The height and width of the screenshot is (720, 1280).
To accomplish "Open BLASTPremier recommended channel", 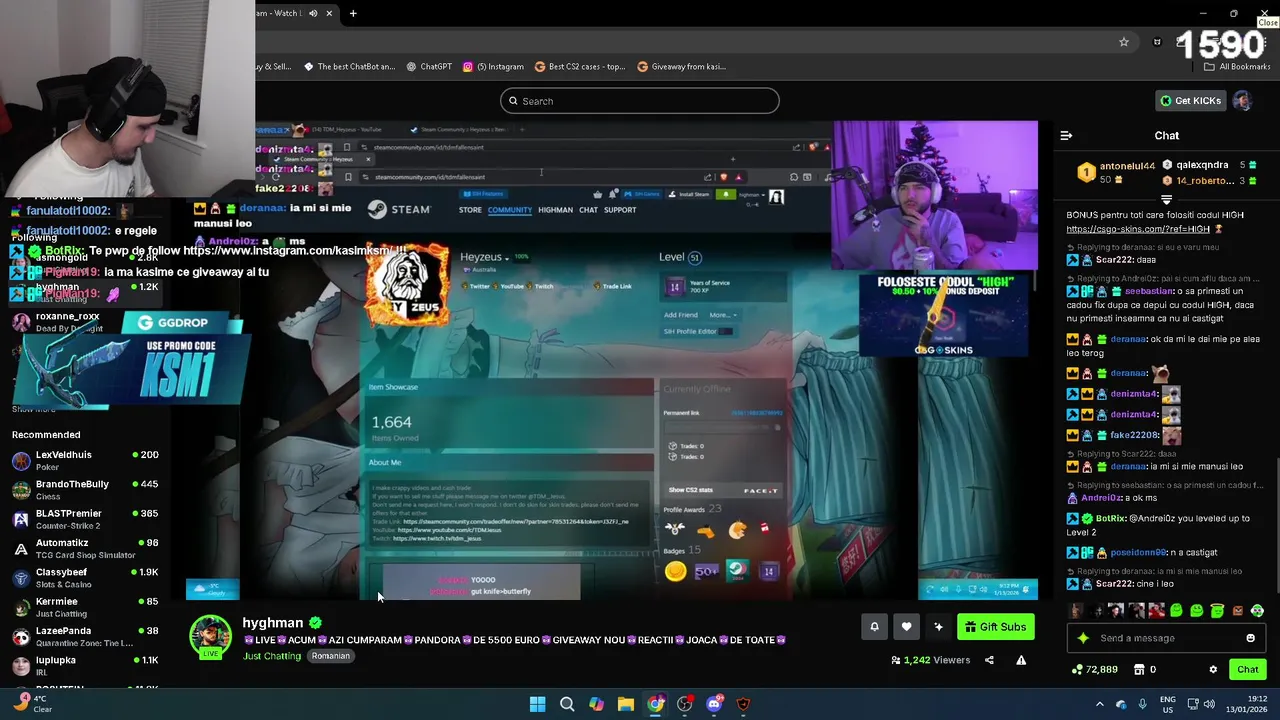I will pyautogui.click(x=85, y=519).
